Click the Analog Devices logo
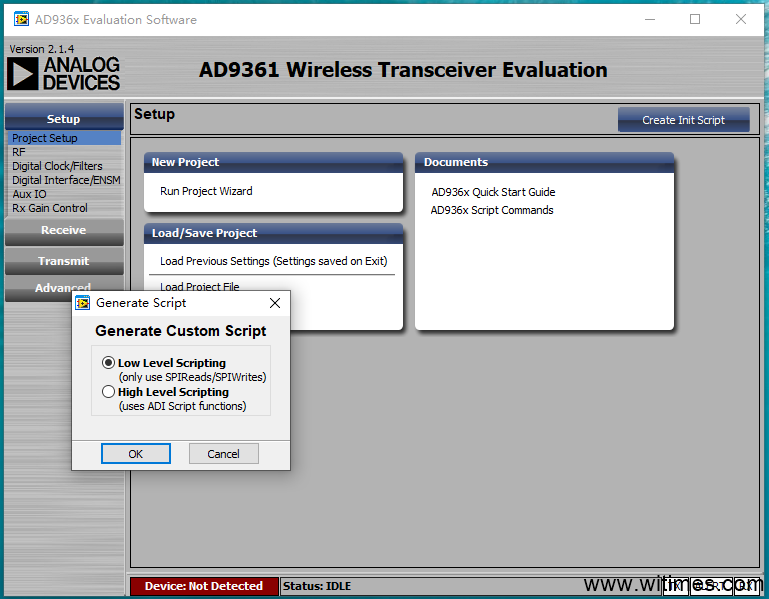This screenshot has width=769, height=599. pos(63,74)
